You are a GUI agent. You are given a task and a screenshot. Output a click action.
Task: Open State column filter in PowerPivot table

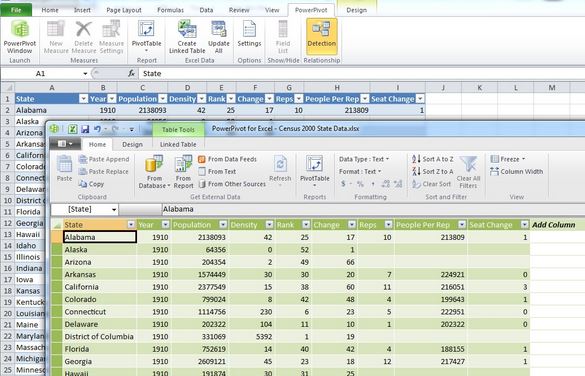131,225
